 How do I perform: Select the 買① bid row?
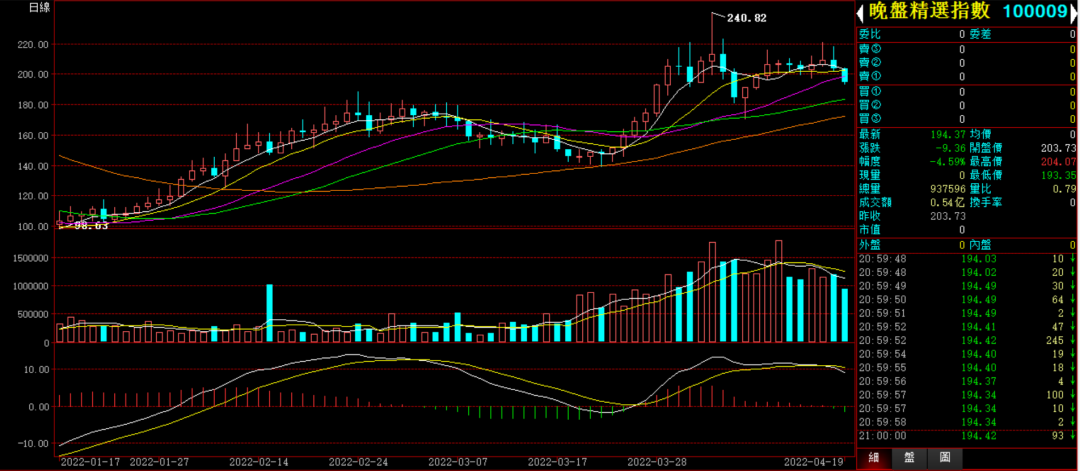(x=967, y=92)
